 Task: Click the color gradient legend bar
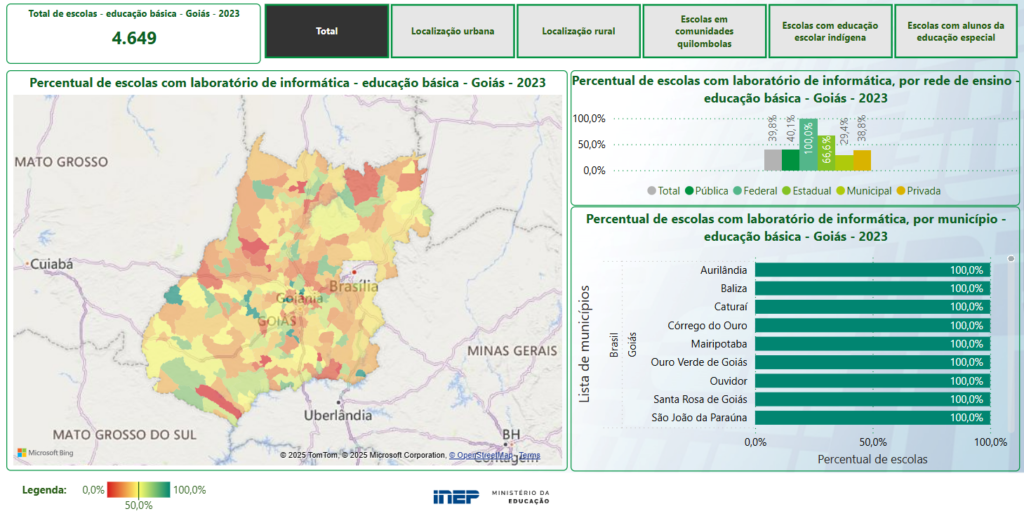pyautogui.click(x=138, y=490)
